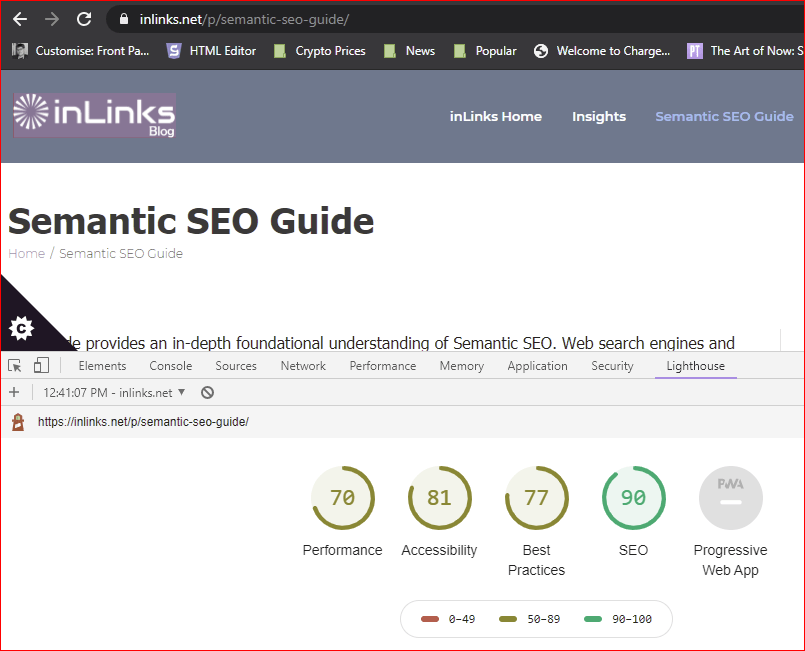The height and width of the screenshot is (651, 805).
Task: Click the Semantic SEO Guide page heading
Action: [191, 221]
